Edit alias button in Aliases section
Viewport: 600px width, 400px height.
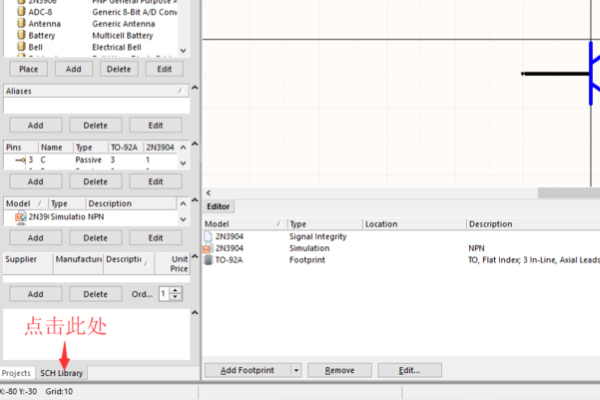156,125
